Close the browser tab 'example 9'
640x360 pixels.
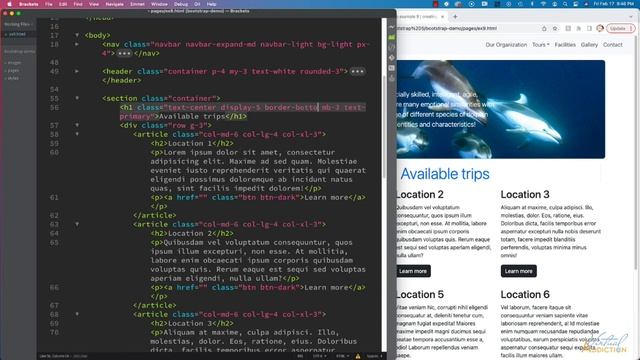[442, 17]
